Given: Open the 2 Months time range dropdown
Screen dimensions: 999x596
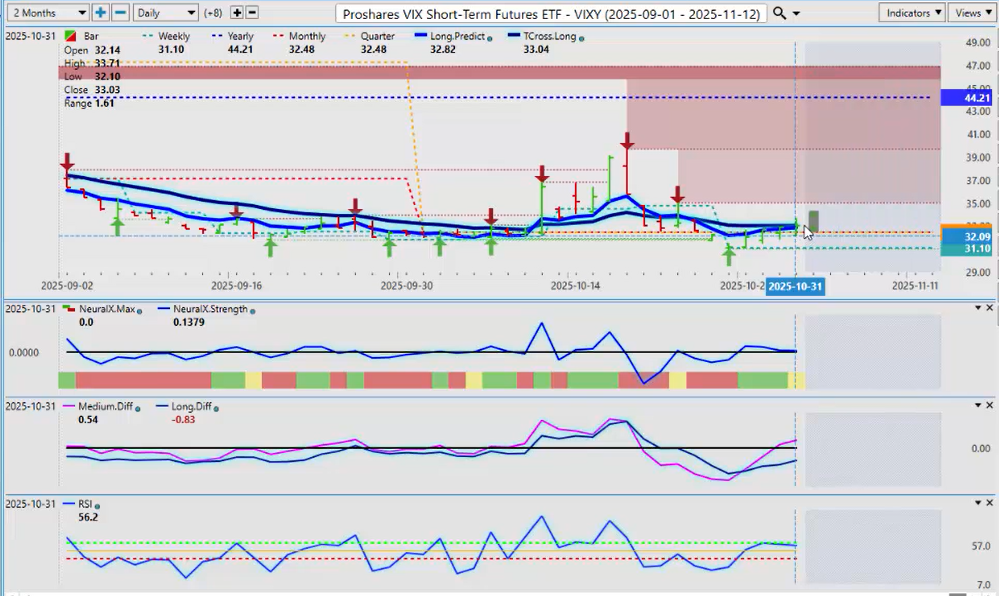Looking at the screenshot, I should (46, 13).
